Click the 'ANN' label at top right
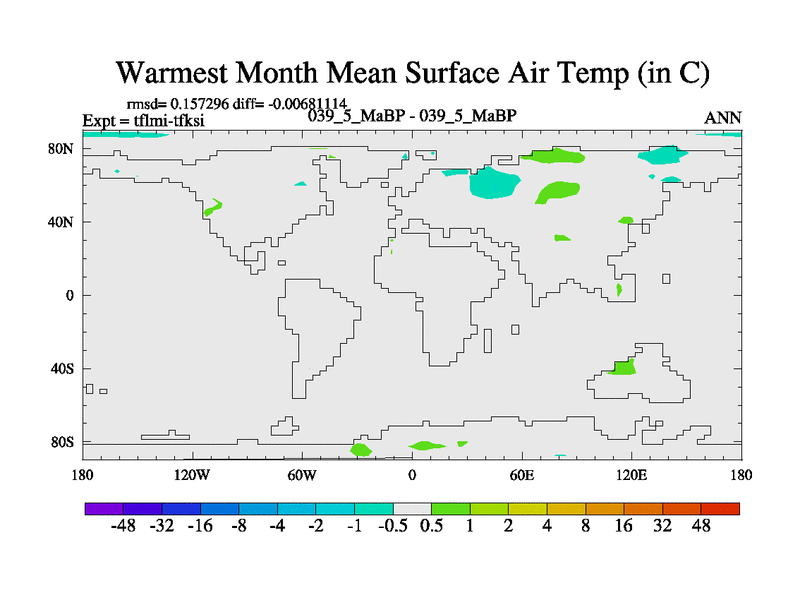Viewport: 800px width, 600px height. (722, 118)
